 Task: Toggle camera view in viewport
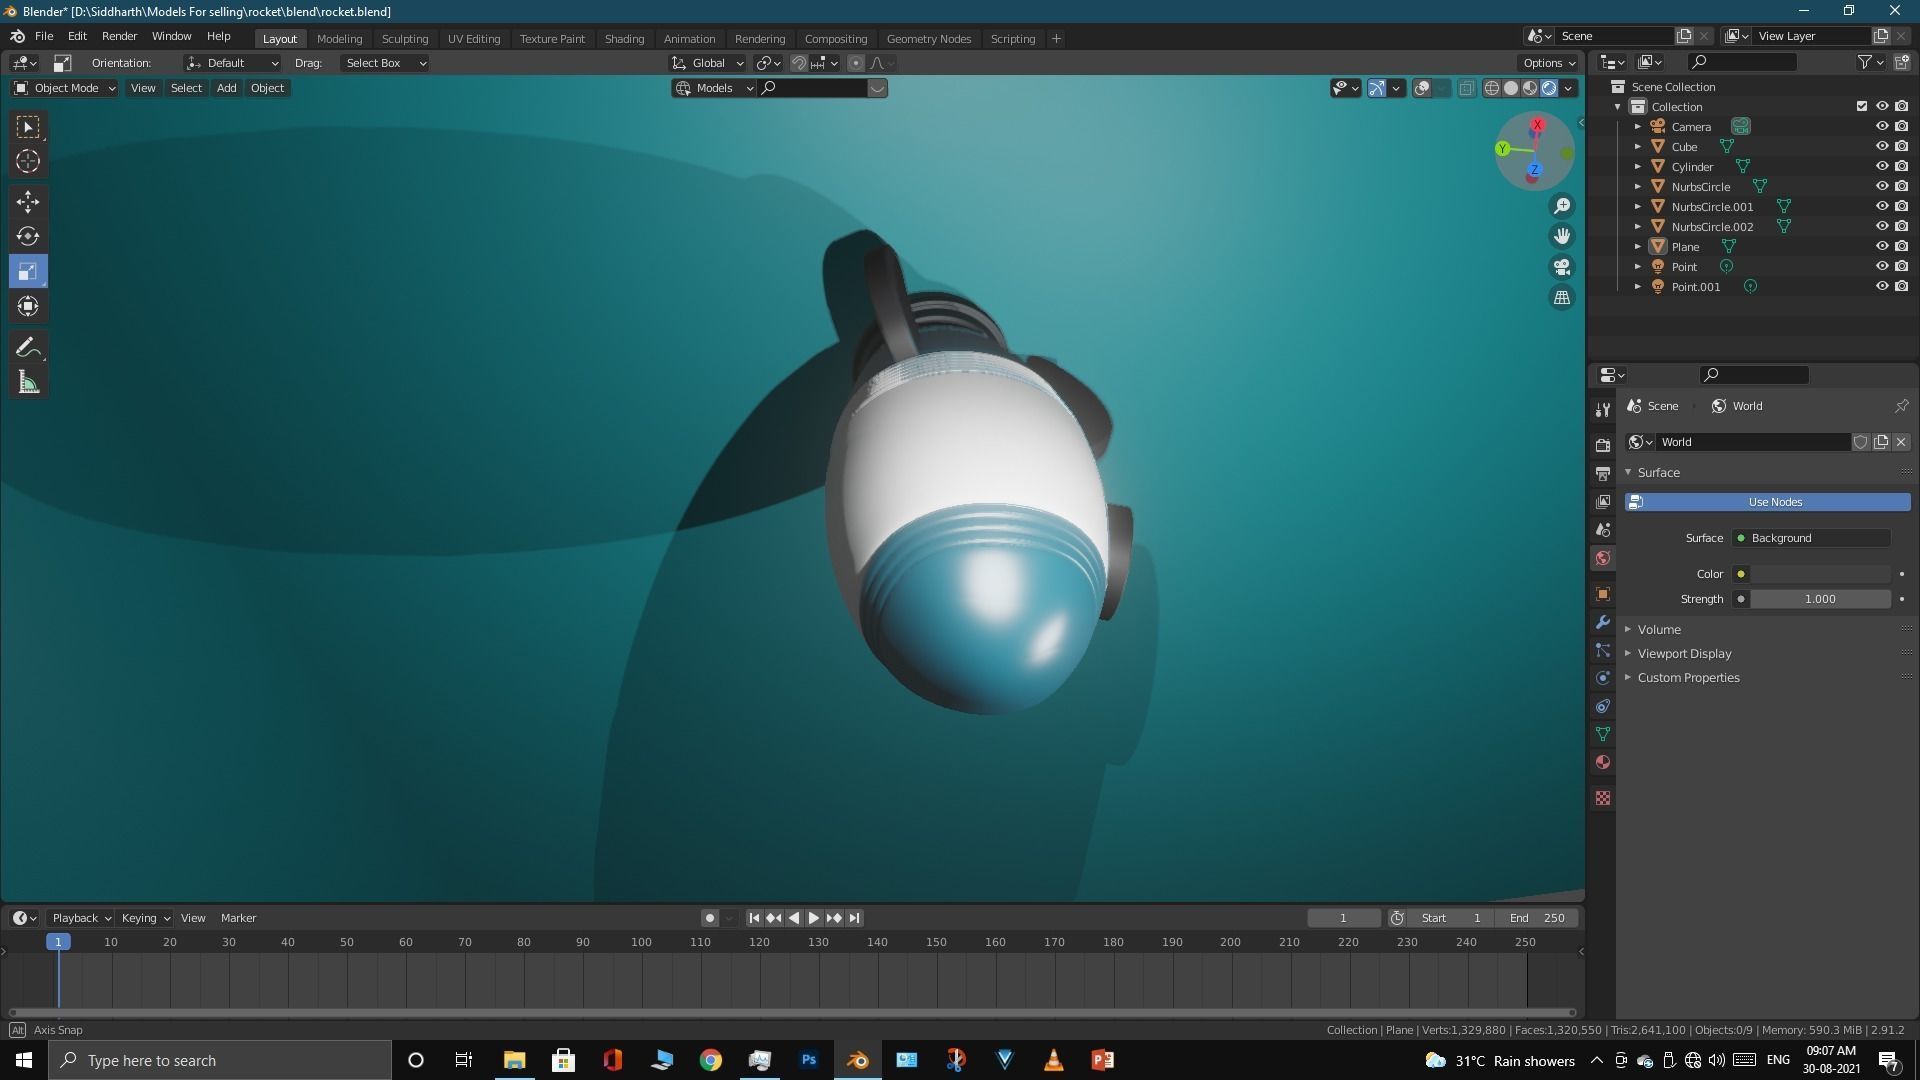pyautogui.click(x=1561, y=267)
